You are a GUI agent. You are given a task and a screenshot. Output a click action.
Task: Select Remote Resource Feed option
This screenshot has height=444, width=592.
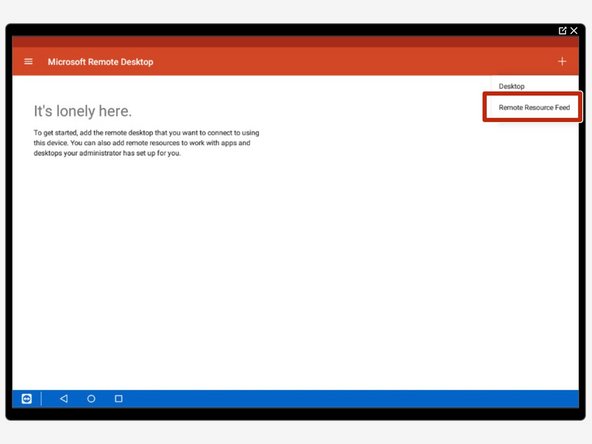pos(534,108)
